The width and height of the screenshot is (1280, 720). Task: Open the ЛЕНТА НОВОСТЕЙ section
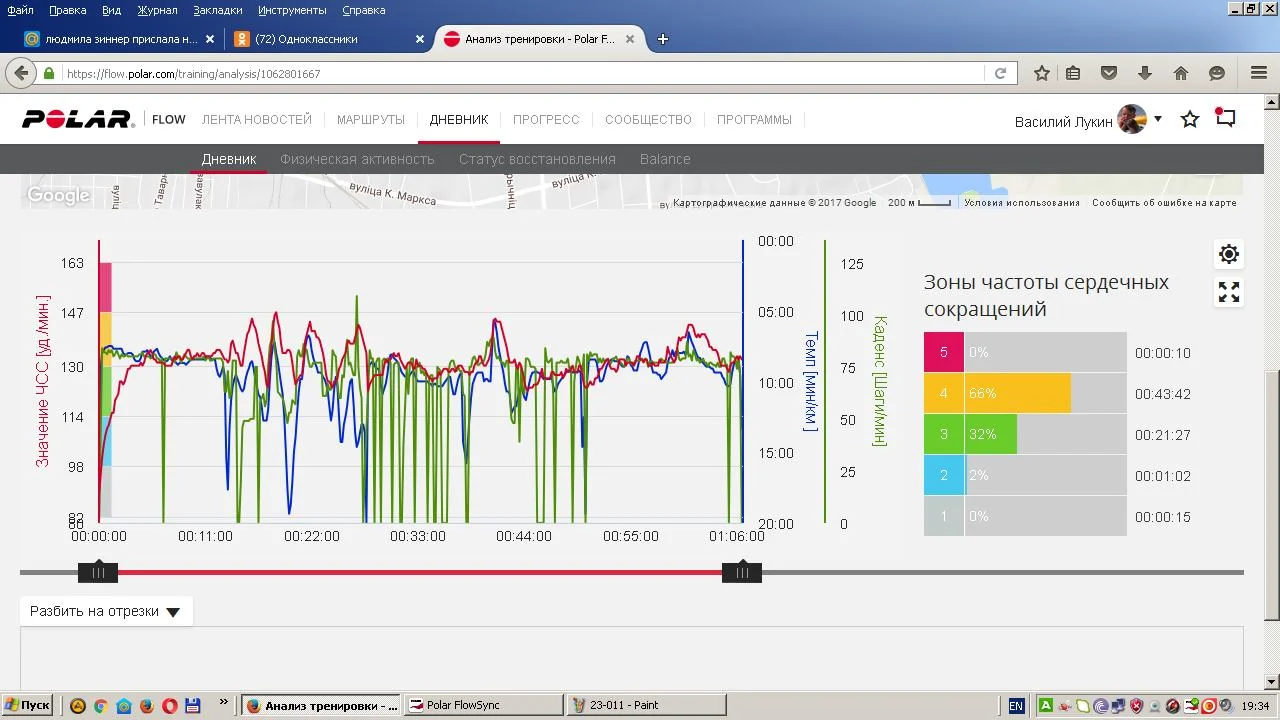point(257,120)
